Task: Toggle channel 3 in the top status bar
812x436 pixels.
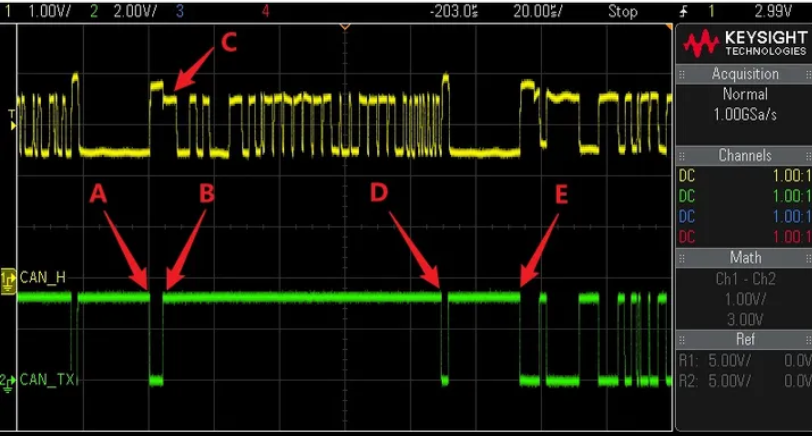Action: coord(178,12)
